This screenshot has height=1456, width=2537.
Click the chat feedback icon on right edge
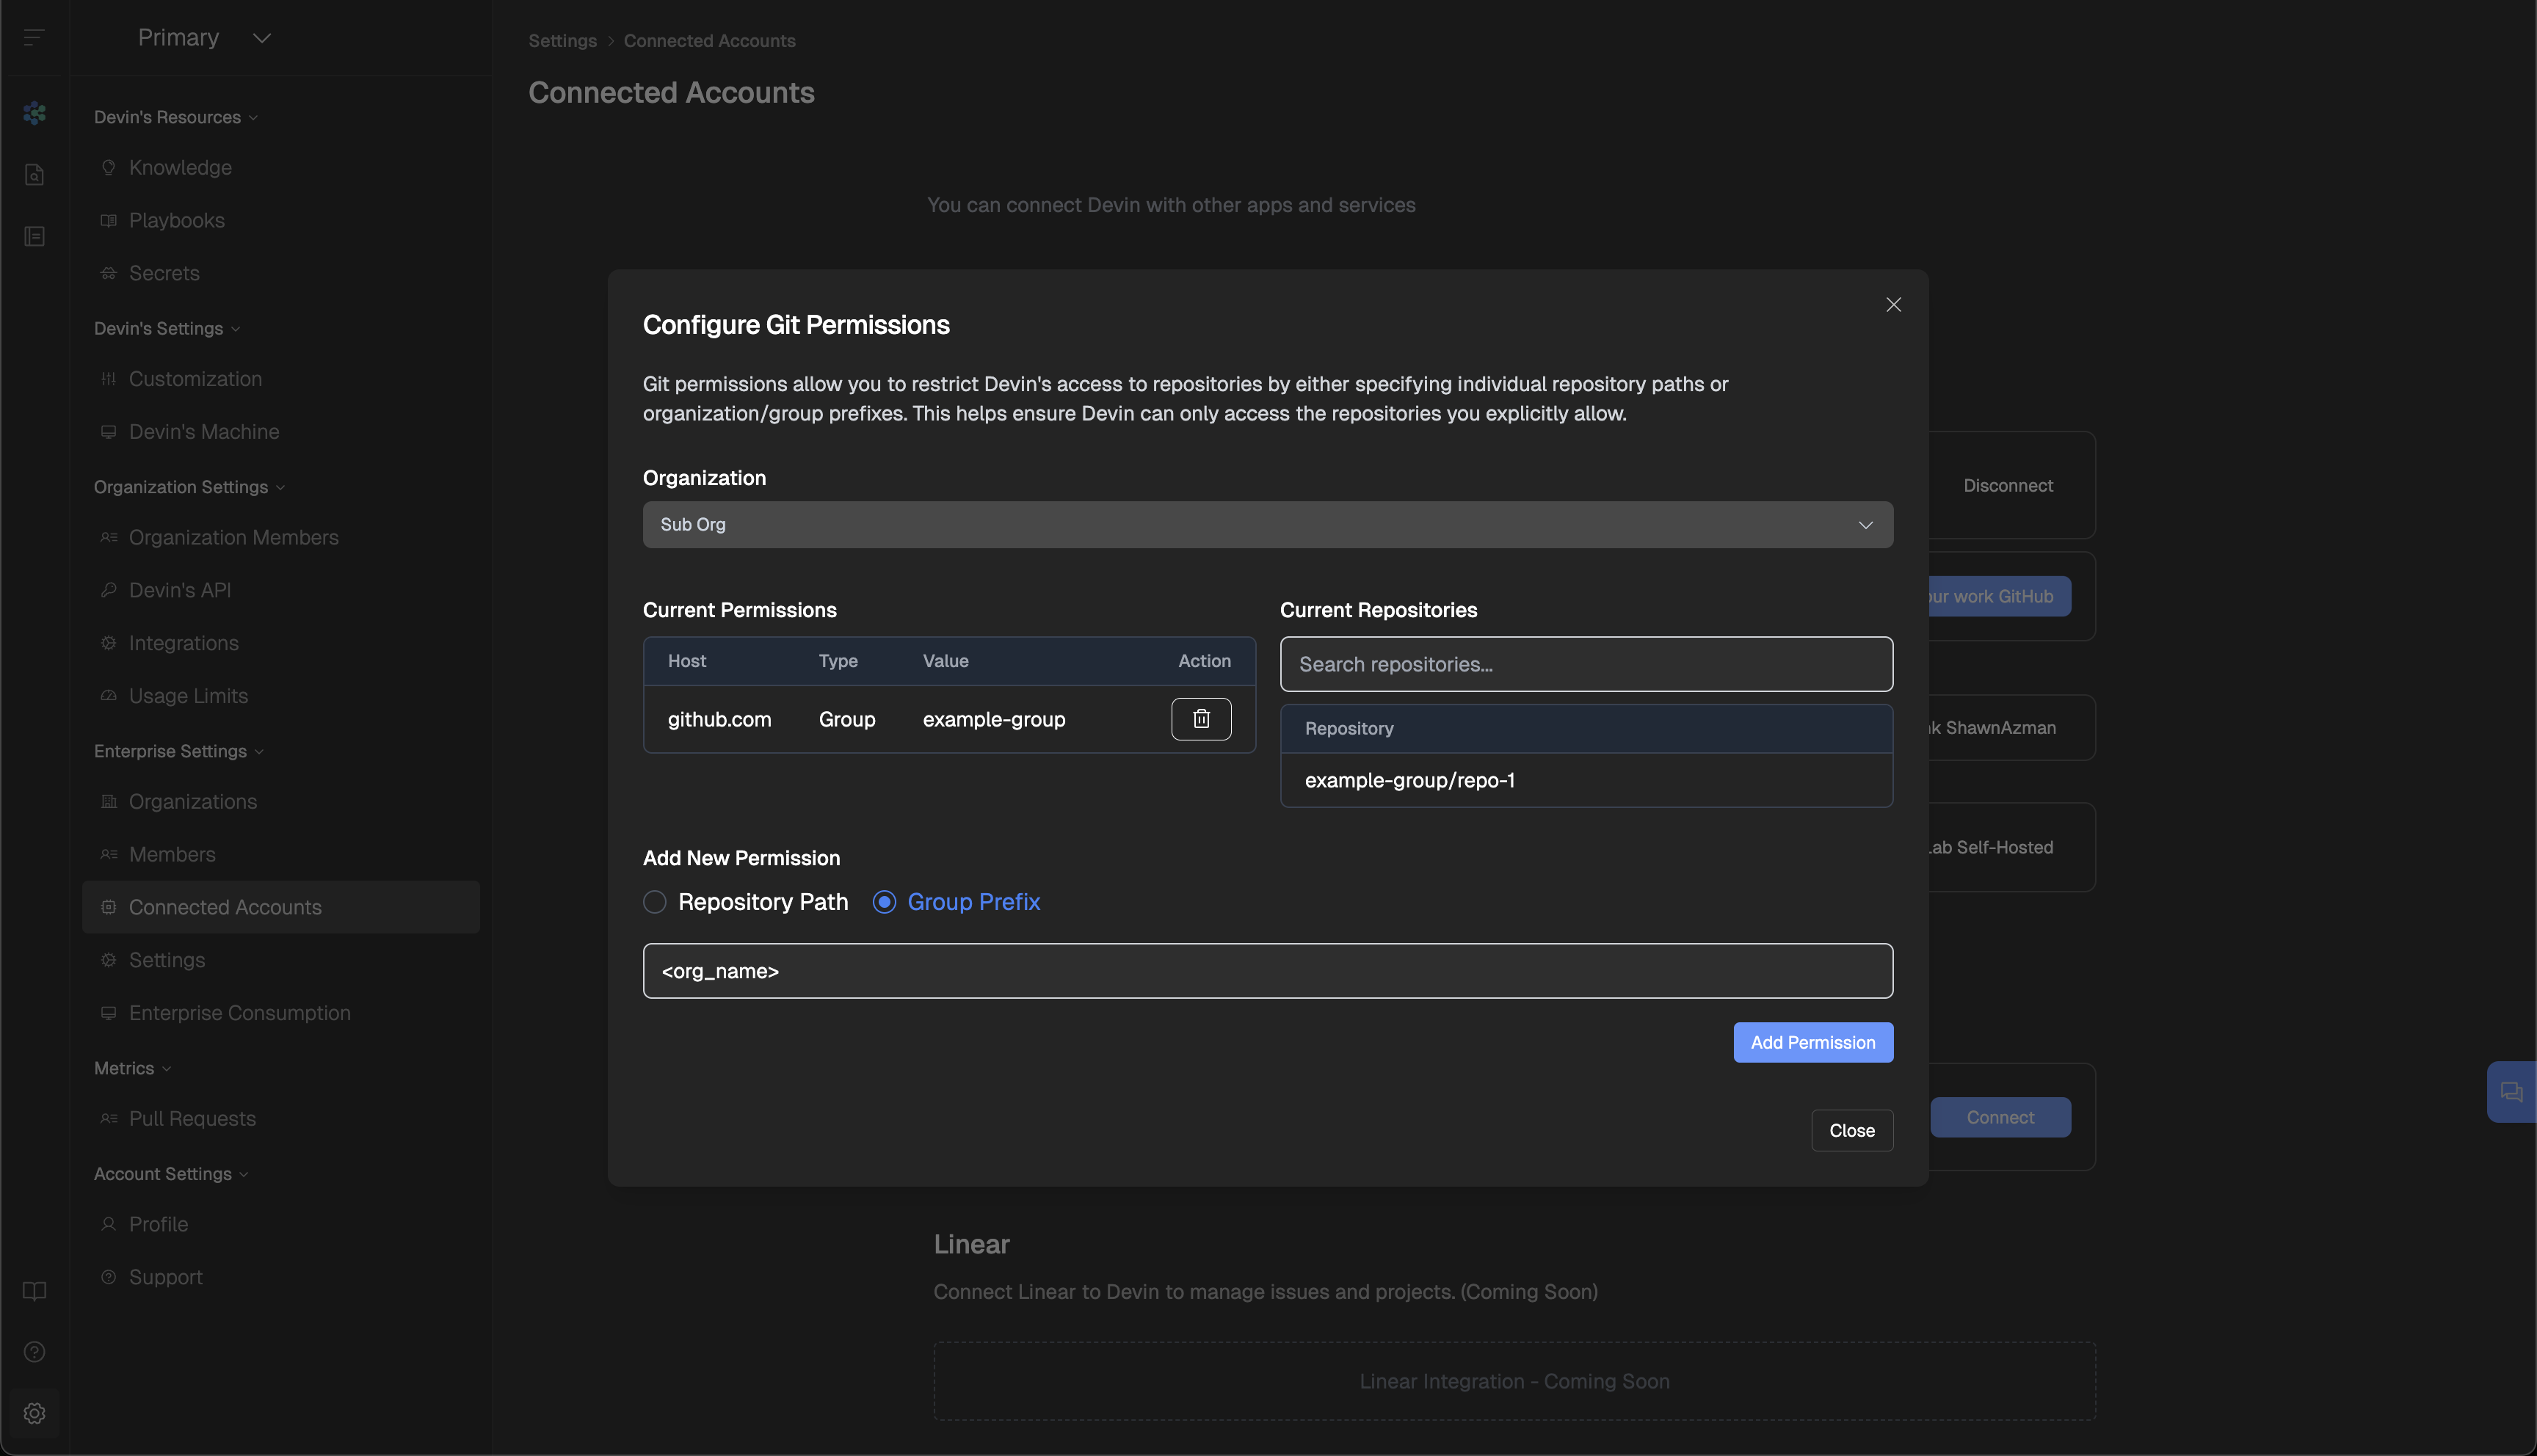(2511, 1092)
